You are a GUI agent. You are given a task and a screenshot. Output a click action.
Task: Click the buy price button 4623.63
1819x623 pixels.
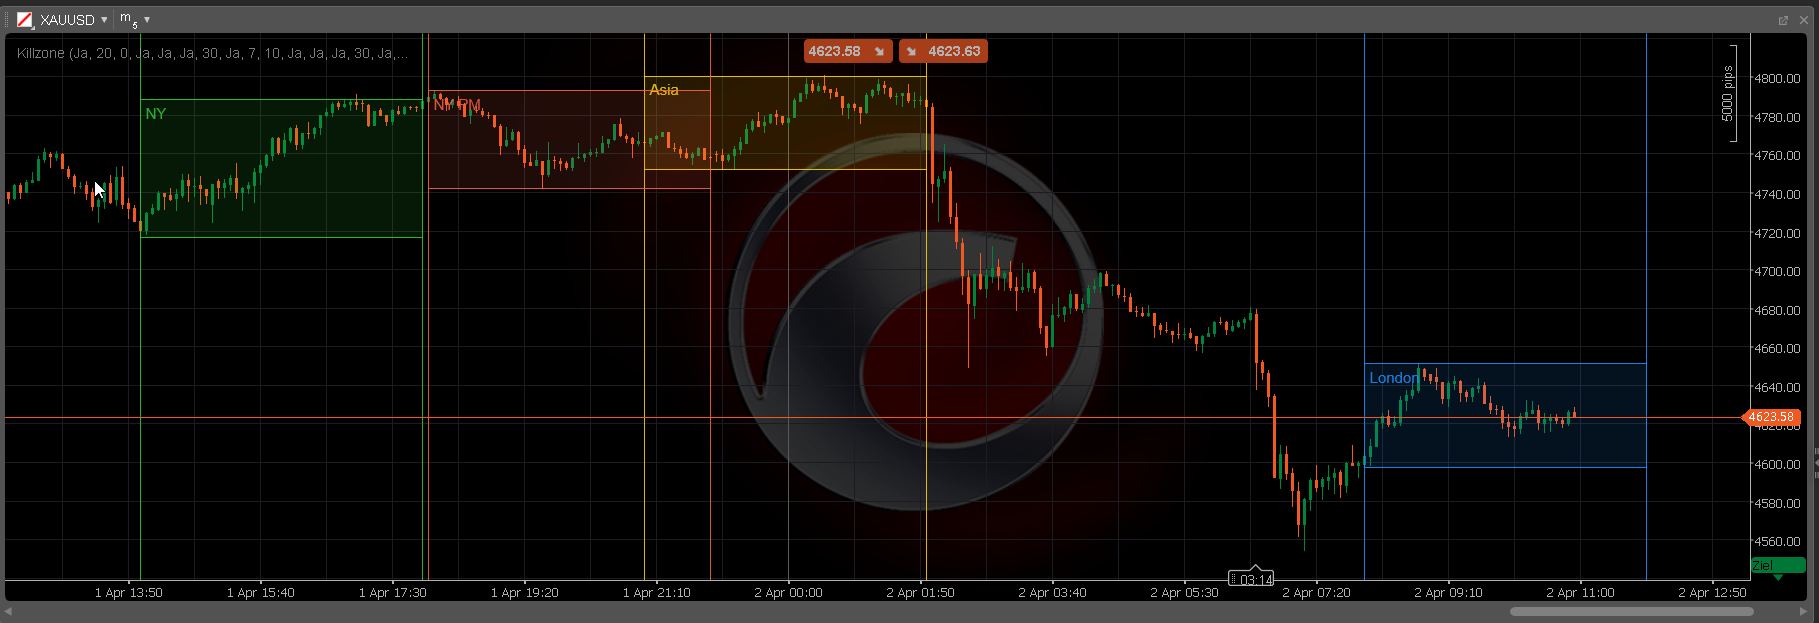point(943,51)
